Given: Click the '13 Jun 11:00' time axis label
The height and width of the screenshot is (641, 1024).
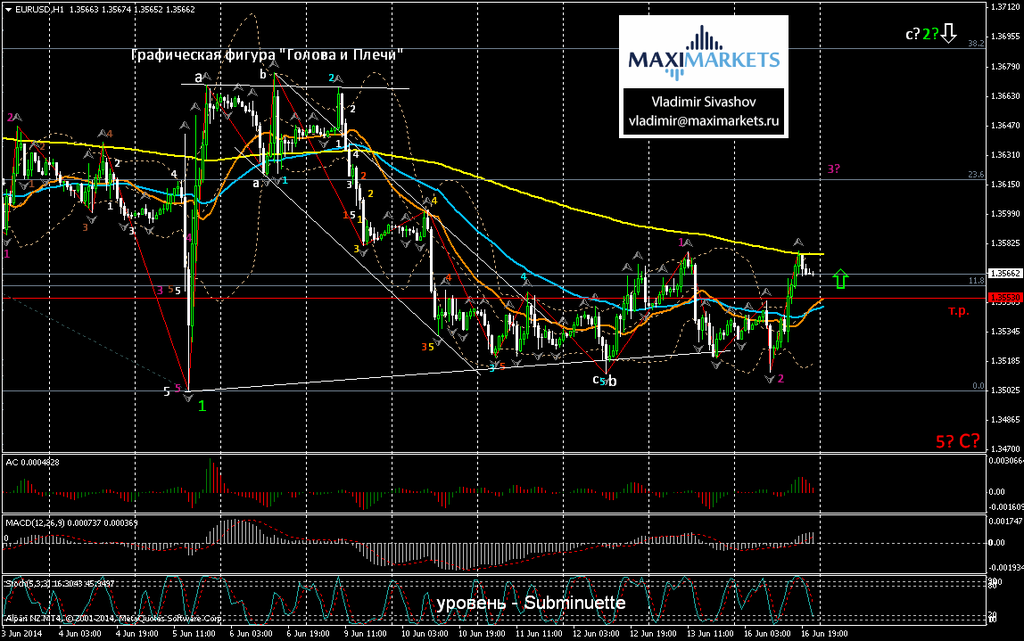Looking at the screenshot, I should coord(711,634).
